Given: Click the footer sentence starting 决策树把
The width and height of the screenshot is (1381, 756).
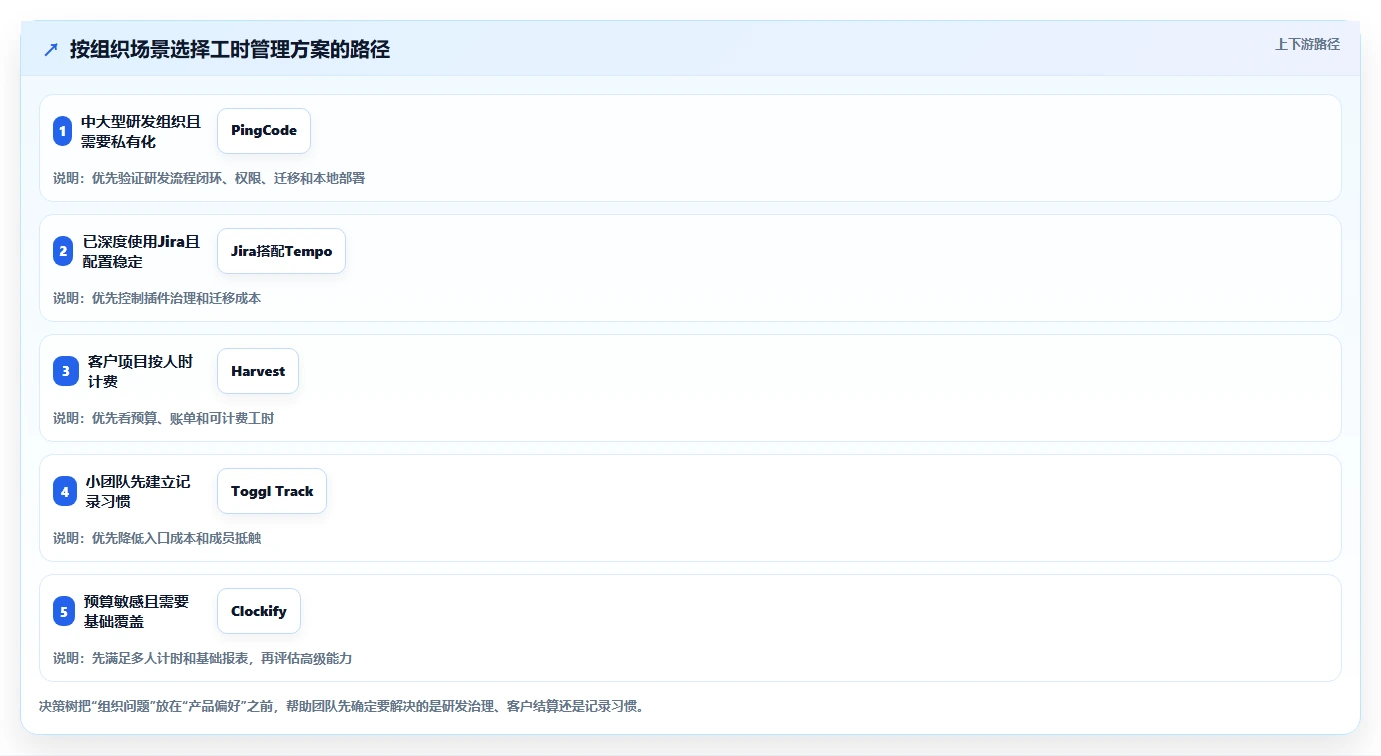Looking at the screenshot, I should click(x=343, y=706).
